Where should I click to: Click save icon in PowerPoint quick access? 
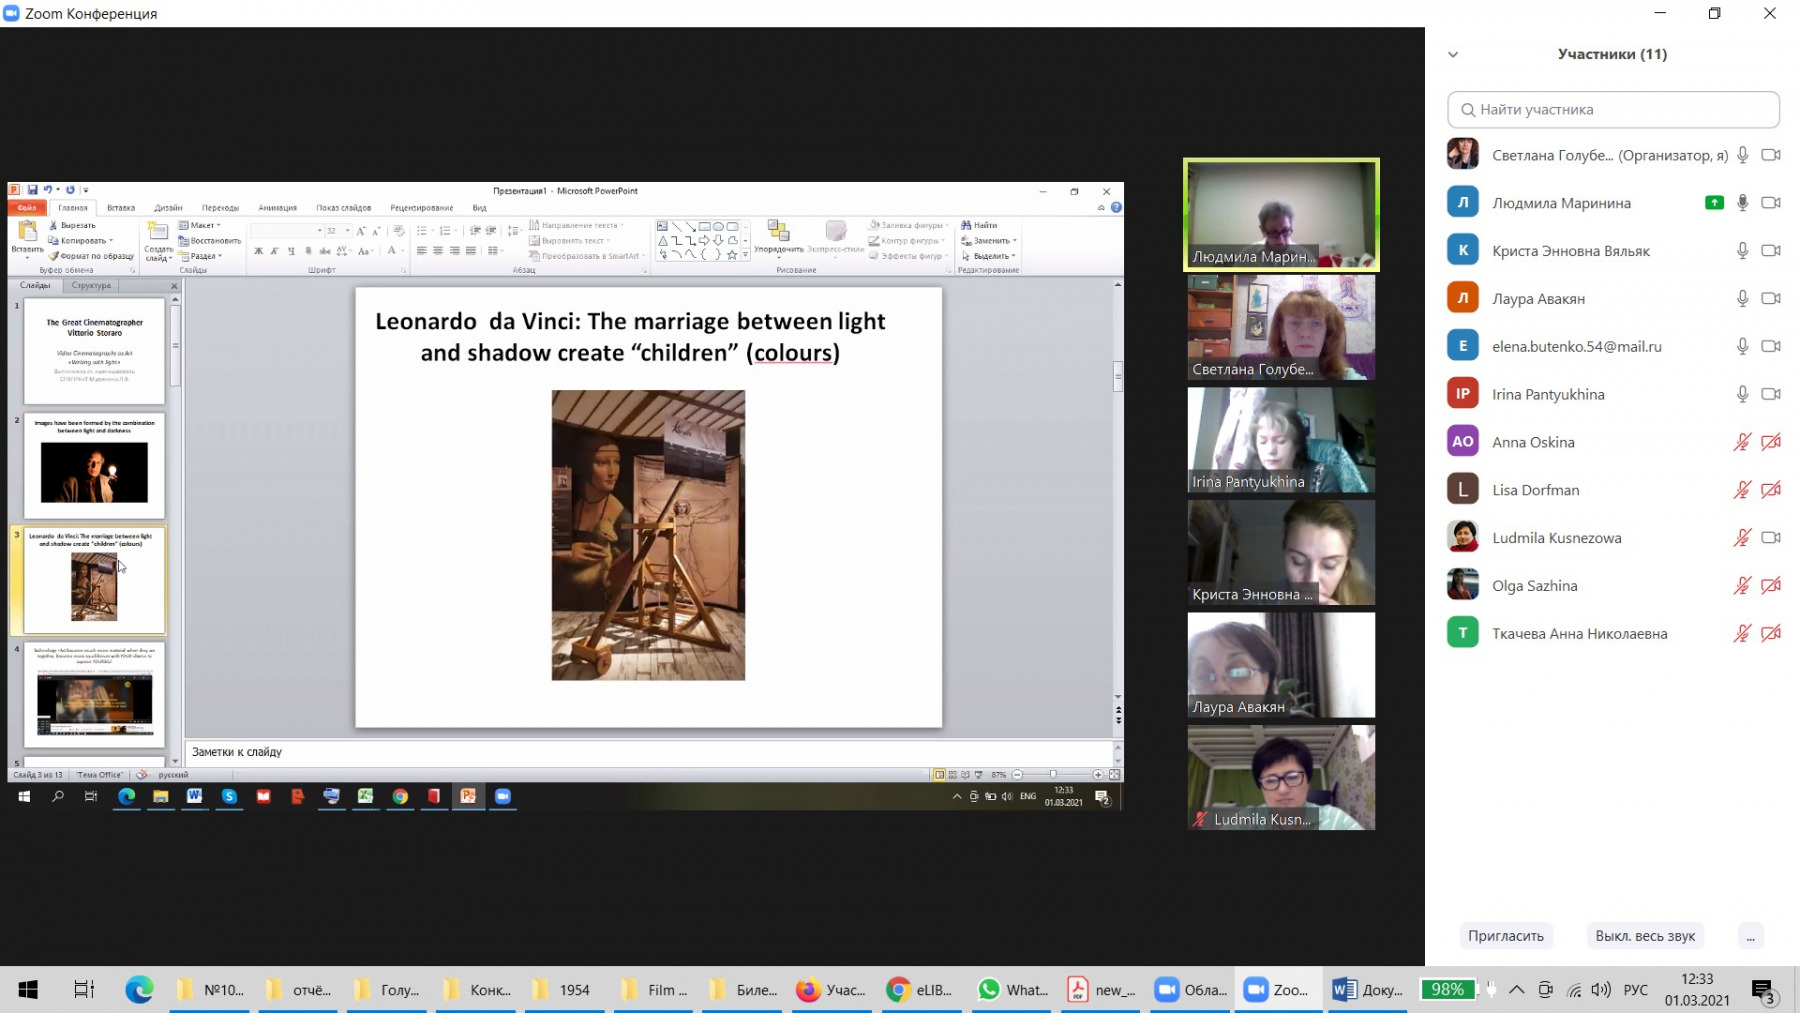click(x=32, y=190)
